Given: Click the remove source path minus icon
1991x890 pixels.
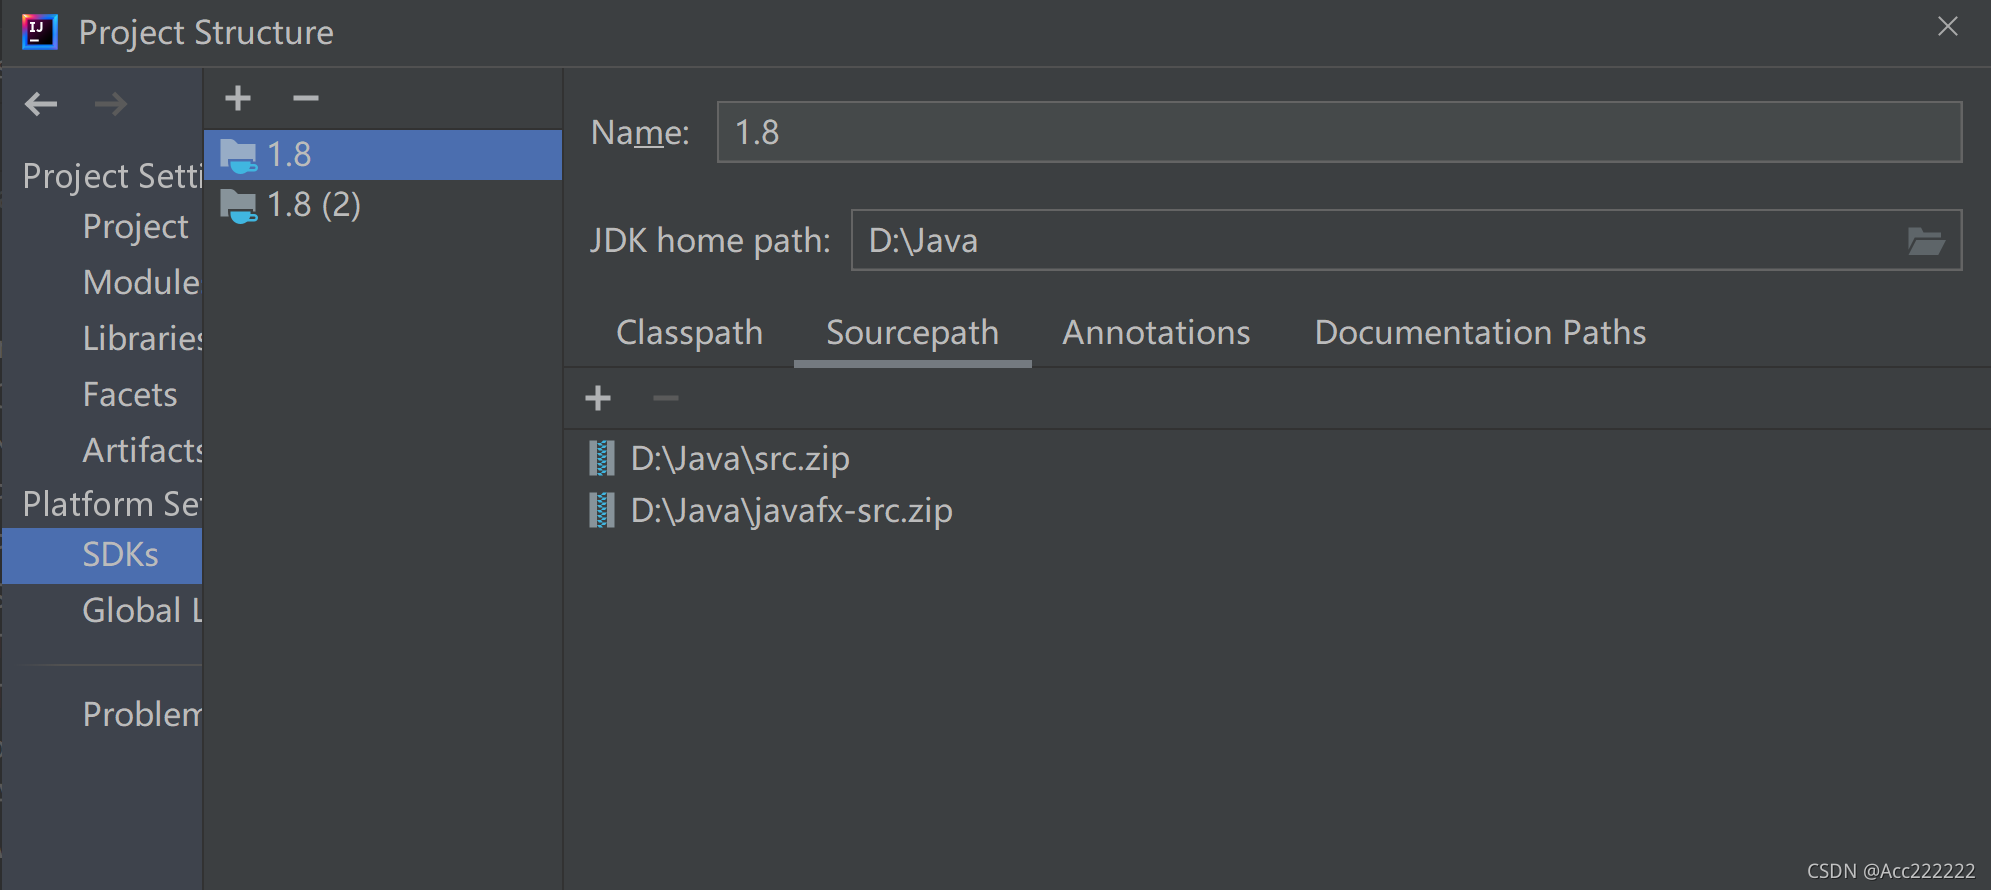Looking at the screenshot, I should (665, 398).
